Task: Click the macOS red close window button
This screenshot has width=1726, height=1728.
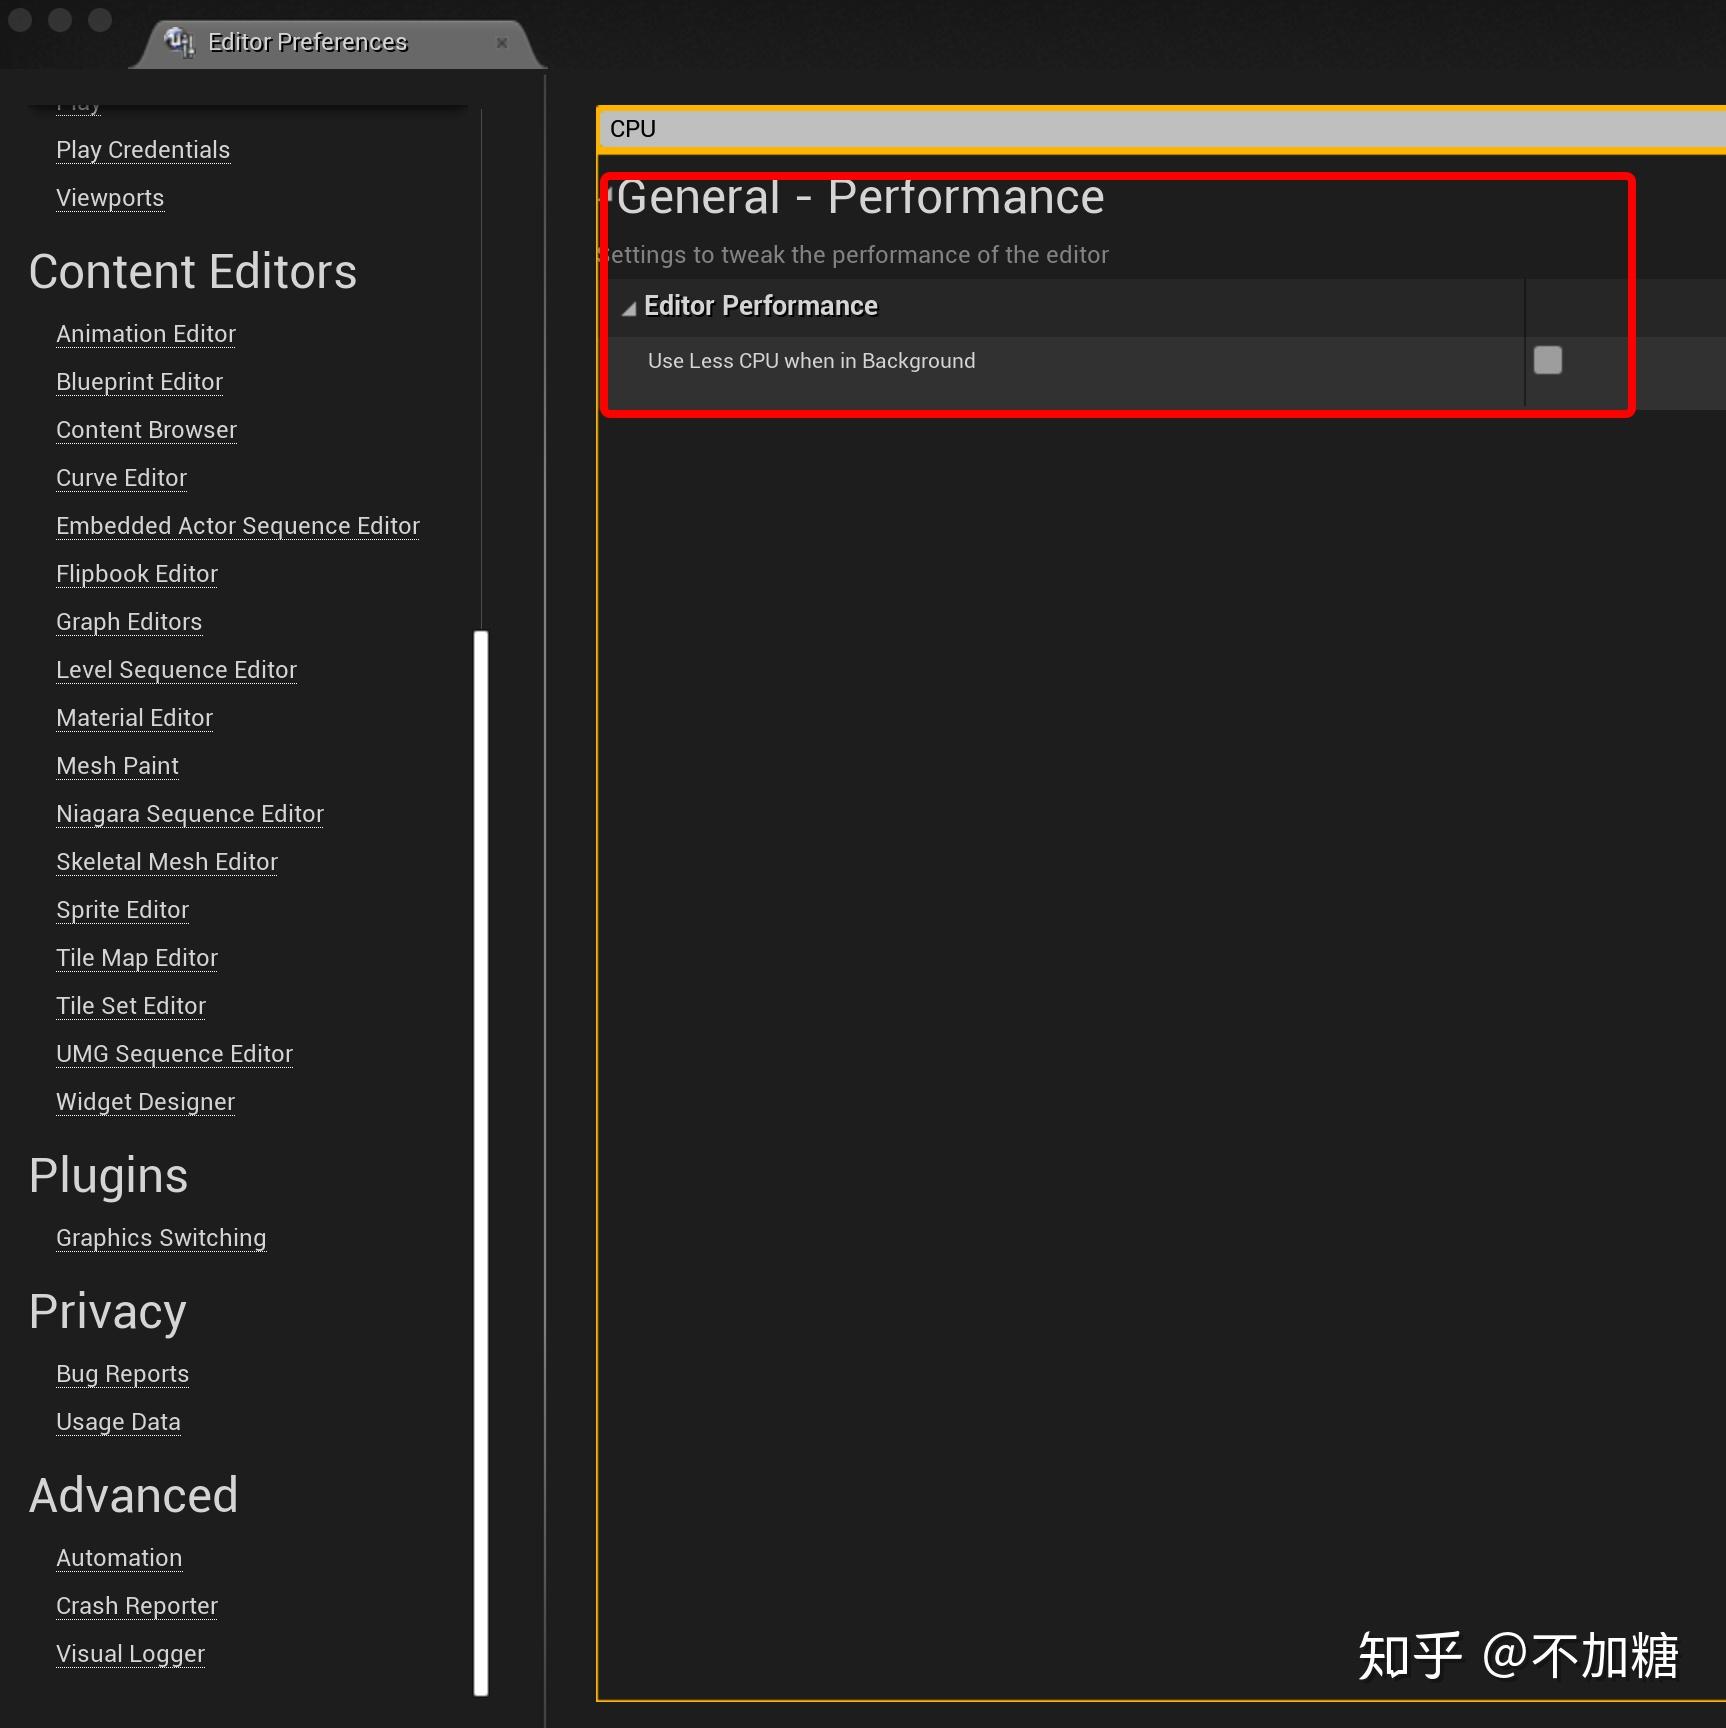Action: coord(20,19)
